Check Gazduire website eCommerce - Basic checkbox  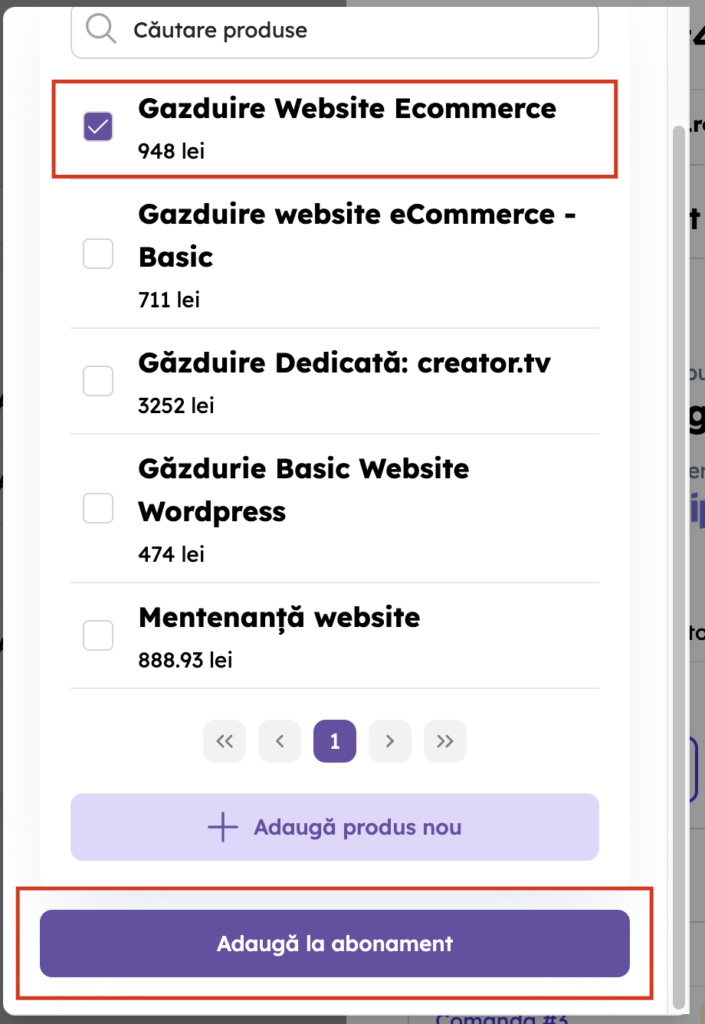[98, 254]
